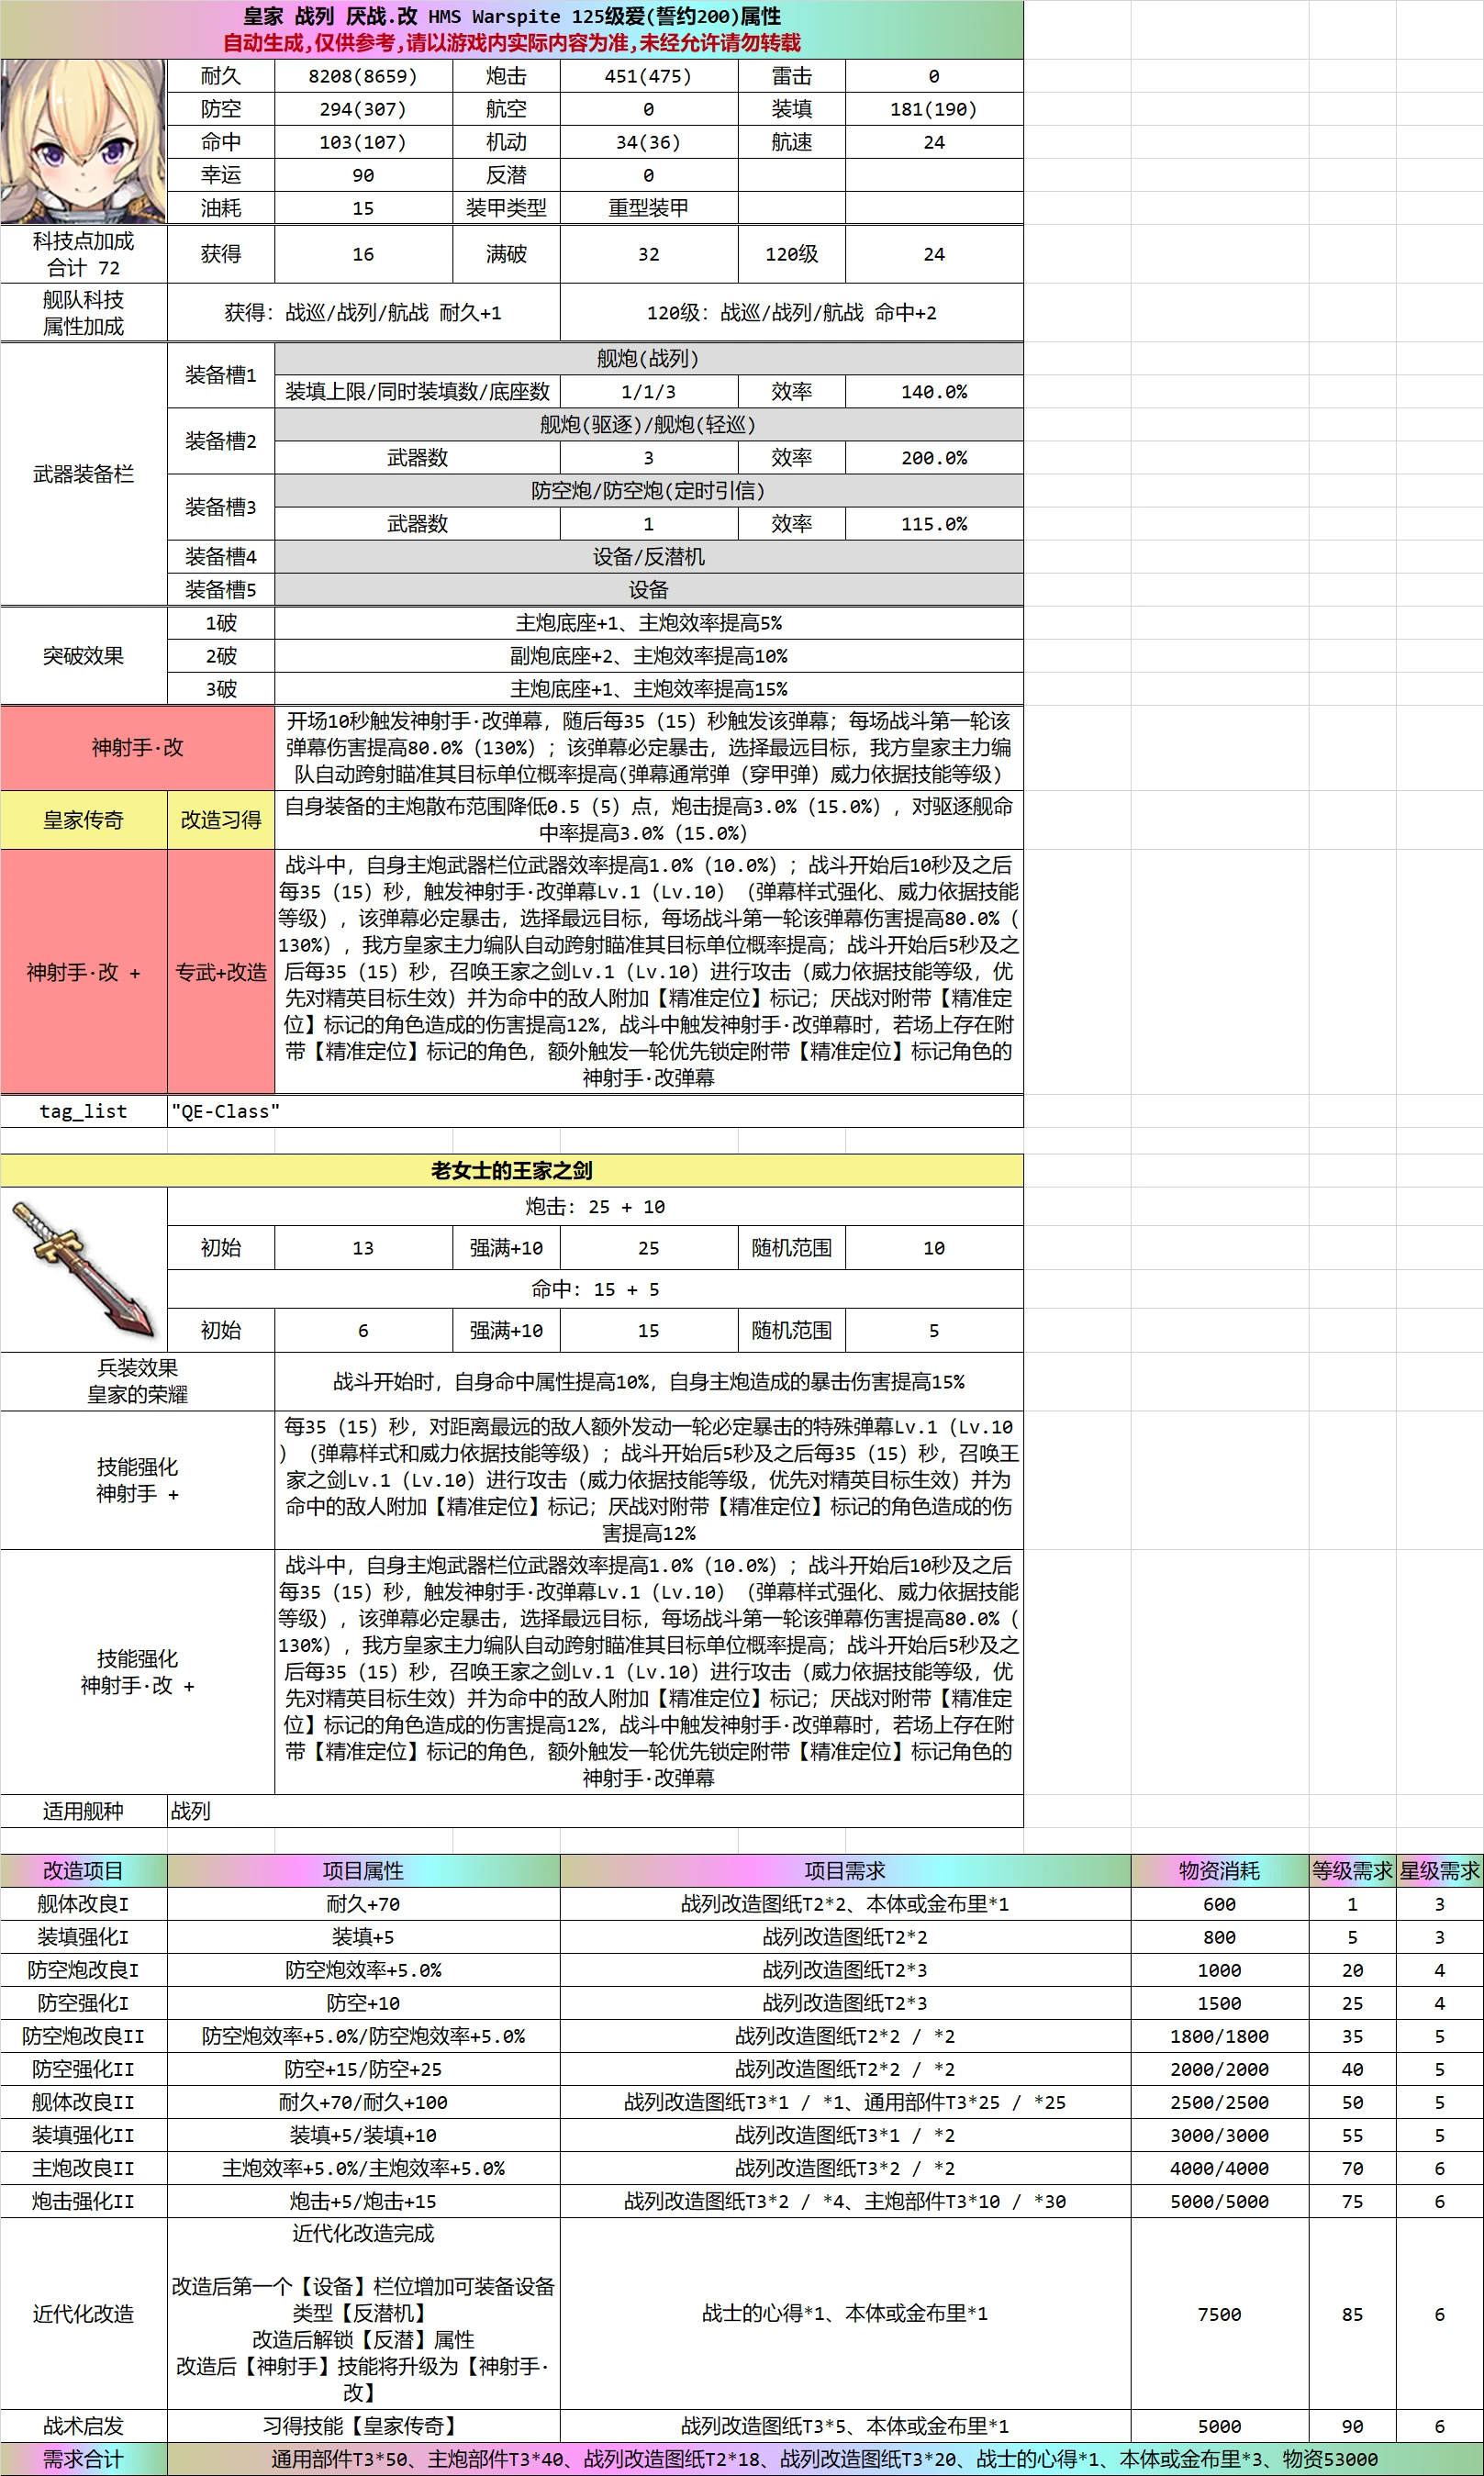Select the 2破 effect '副炮底座+2' text
This screenshot has width=1484, height=2476.
[648, 656]
